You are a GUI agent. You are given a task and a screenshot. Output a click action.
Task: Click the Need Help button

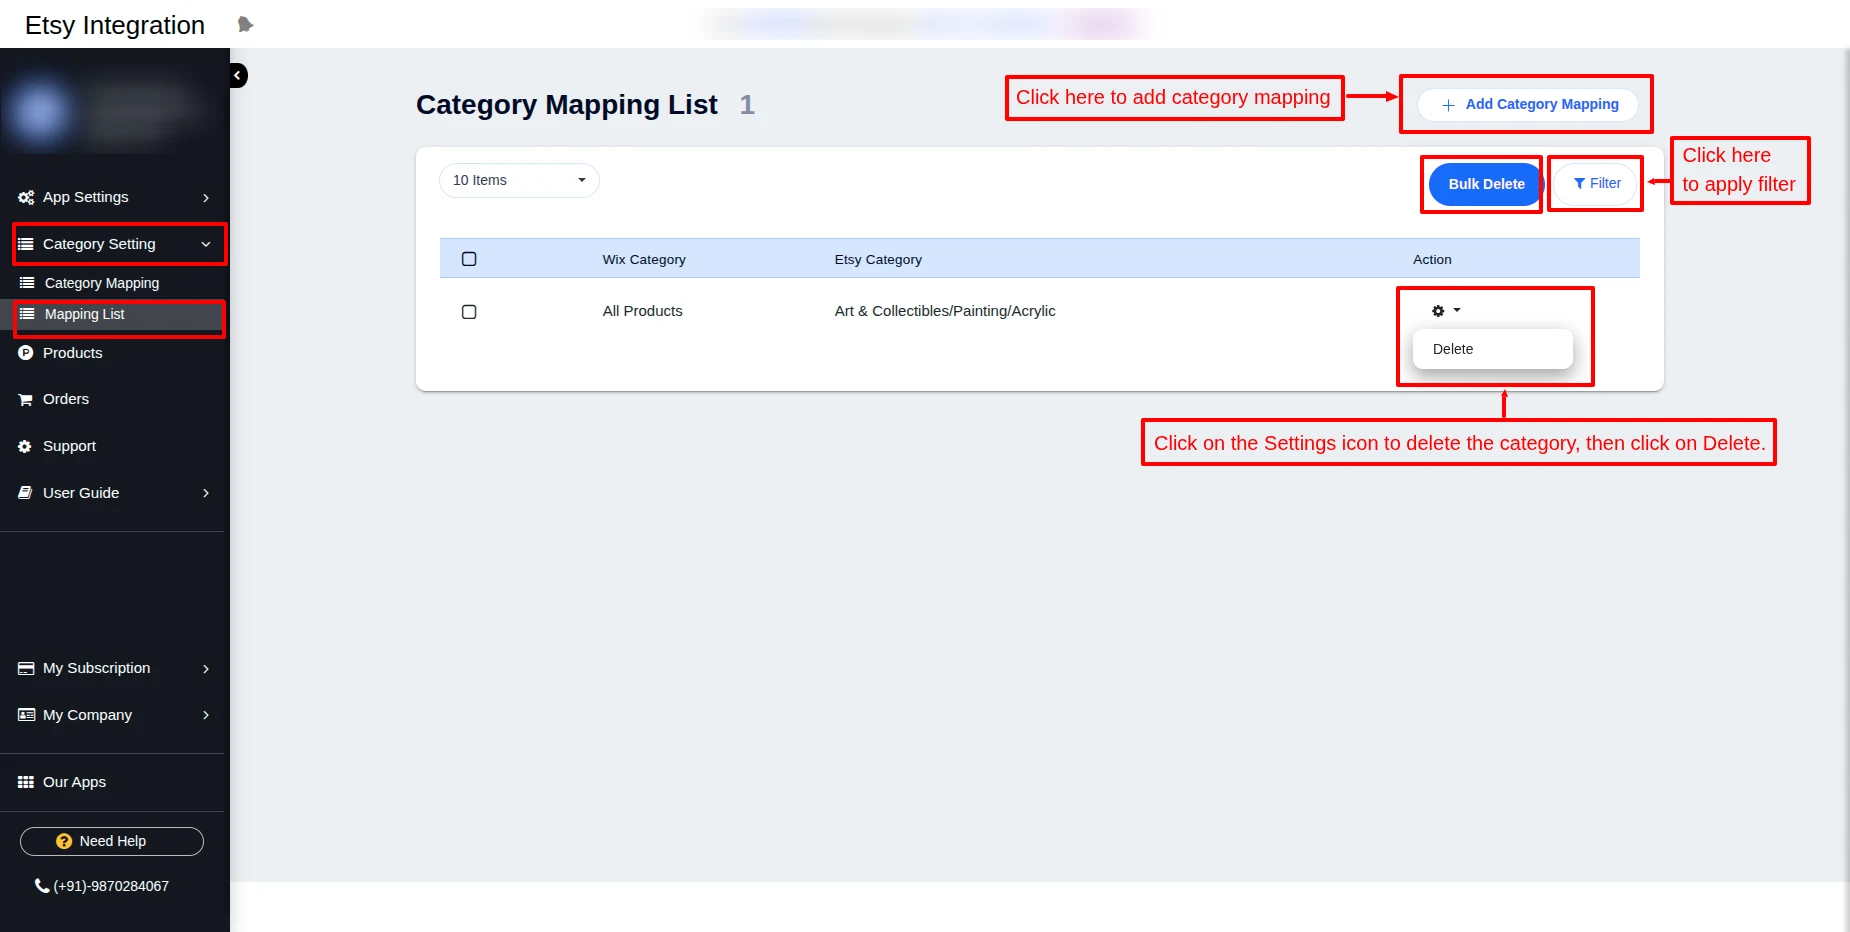[x=112, y=841]
